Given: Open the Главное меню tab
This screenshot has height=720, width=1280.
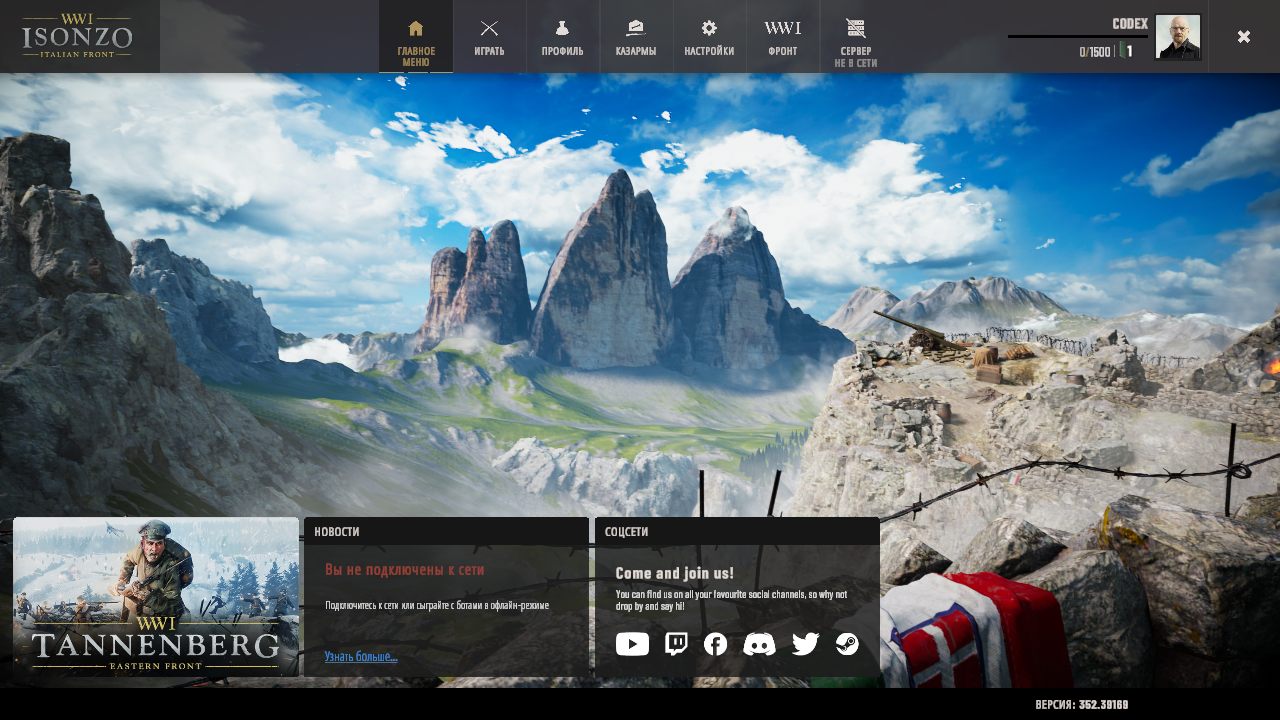Looking at the screenshot, I should click(416, 38).
